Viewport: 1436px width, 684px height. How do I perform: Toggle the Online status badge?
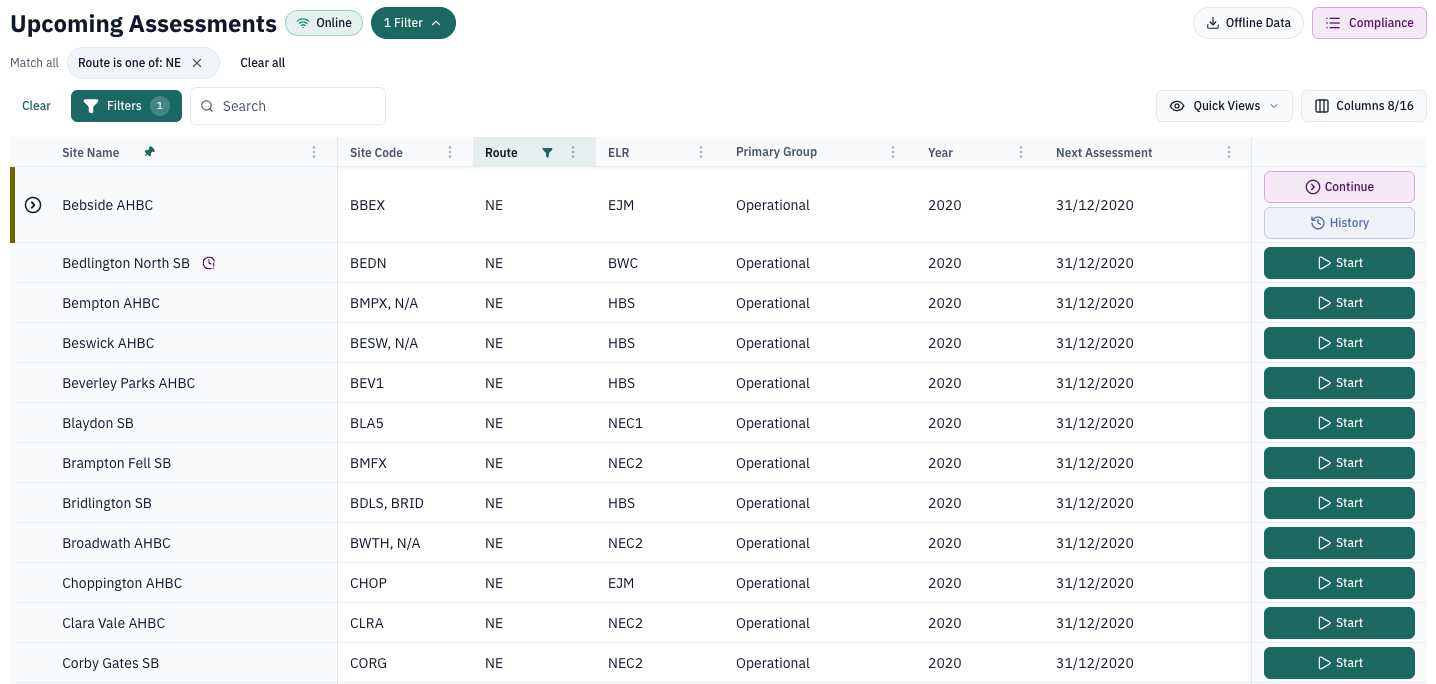(x=324, y=23)
